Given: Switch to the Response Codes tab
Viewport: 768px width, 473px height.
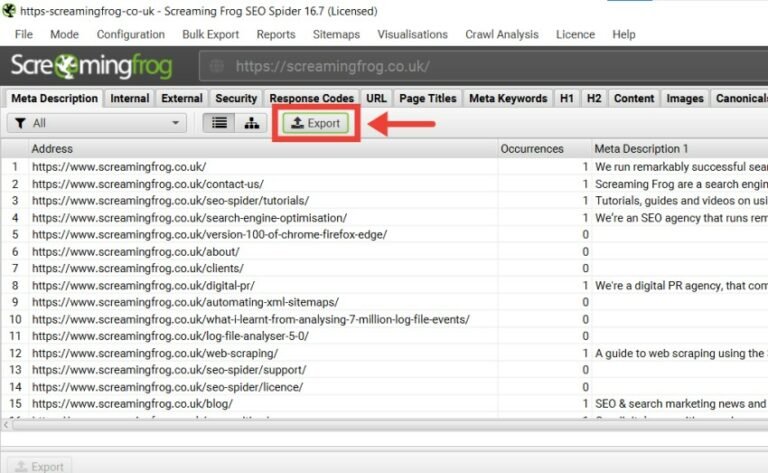Looking at the screenshot, I should (311, 98).
